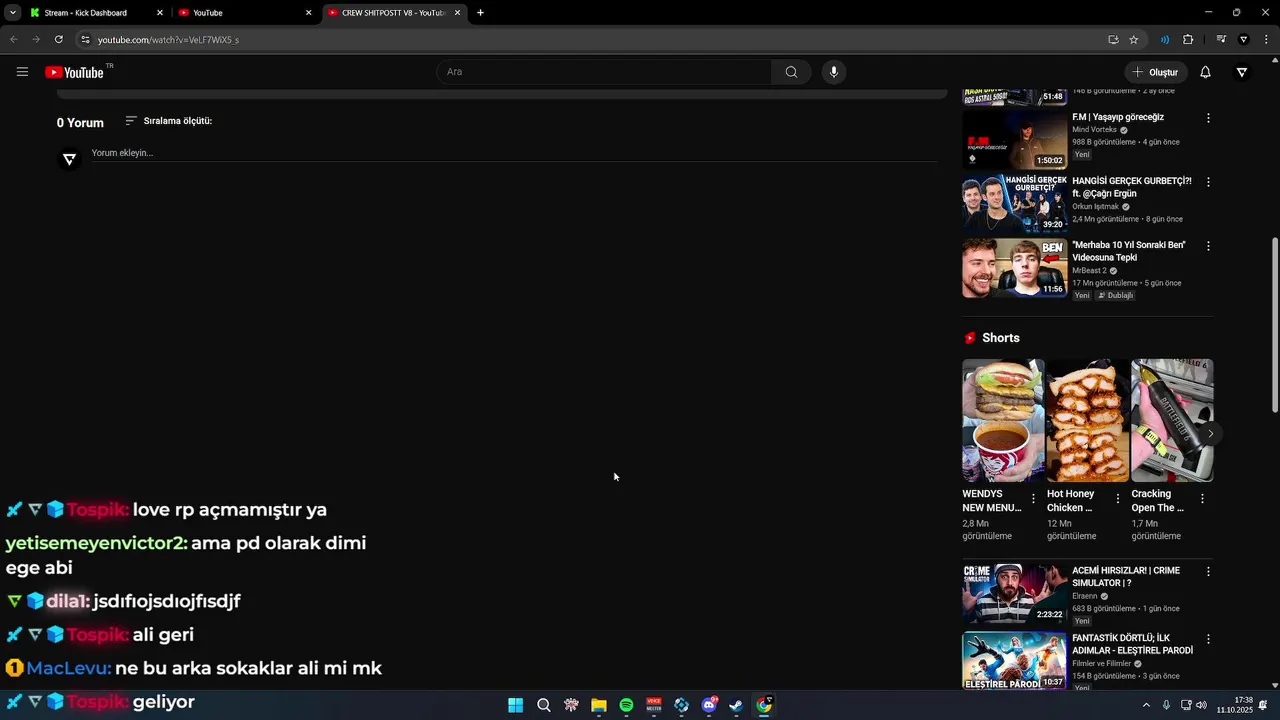Open the YouTube account avatar menu
The width and height of the screenshot is (1280, 720).
(x=1241, y=72)
